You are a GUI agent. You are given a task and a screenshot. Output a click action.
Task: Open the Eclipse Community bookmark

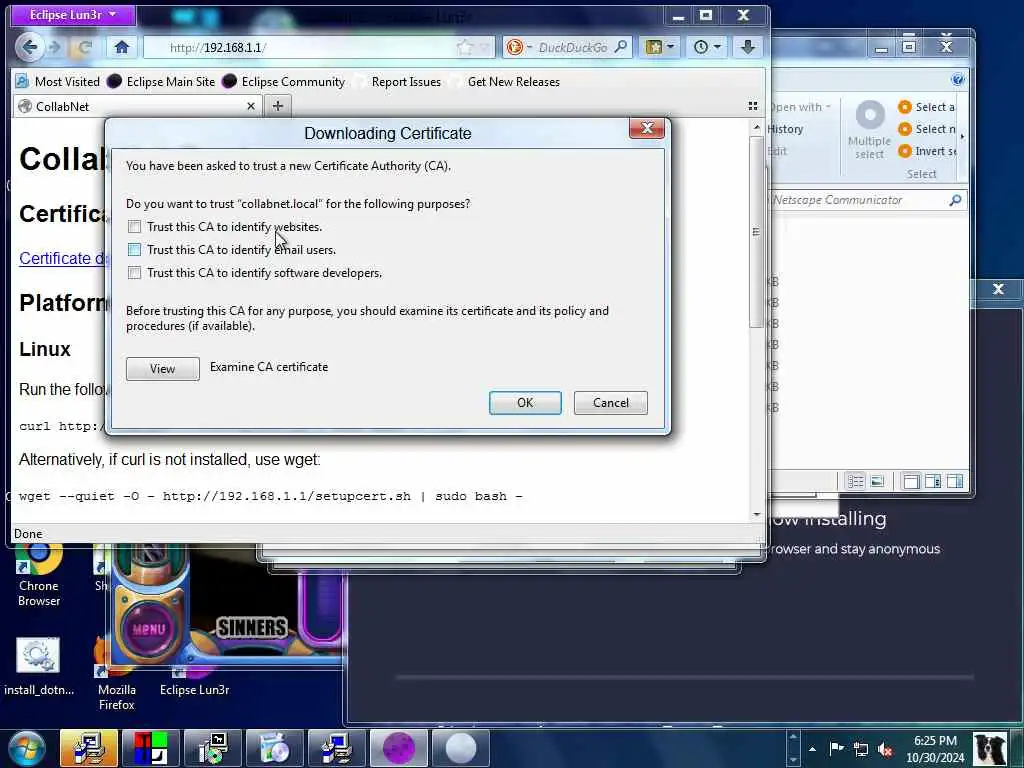point(283,82)
